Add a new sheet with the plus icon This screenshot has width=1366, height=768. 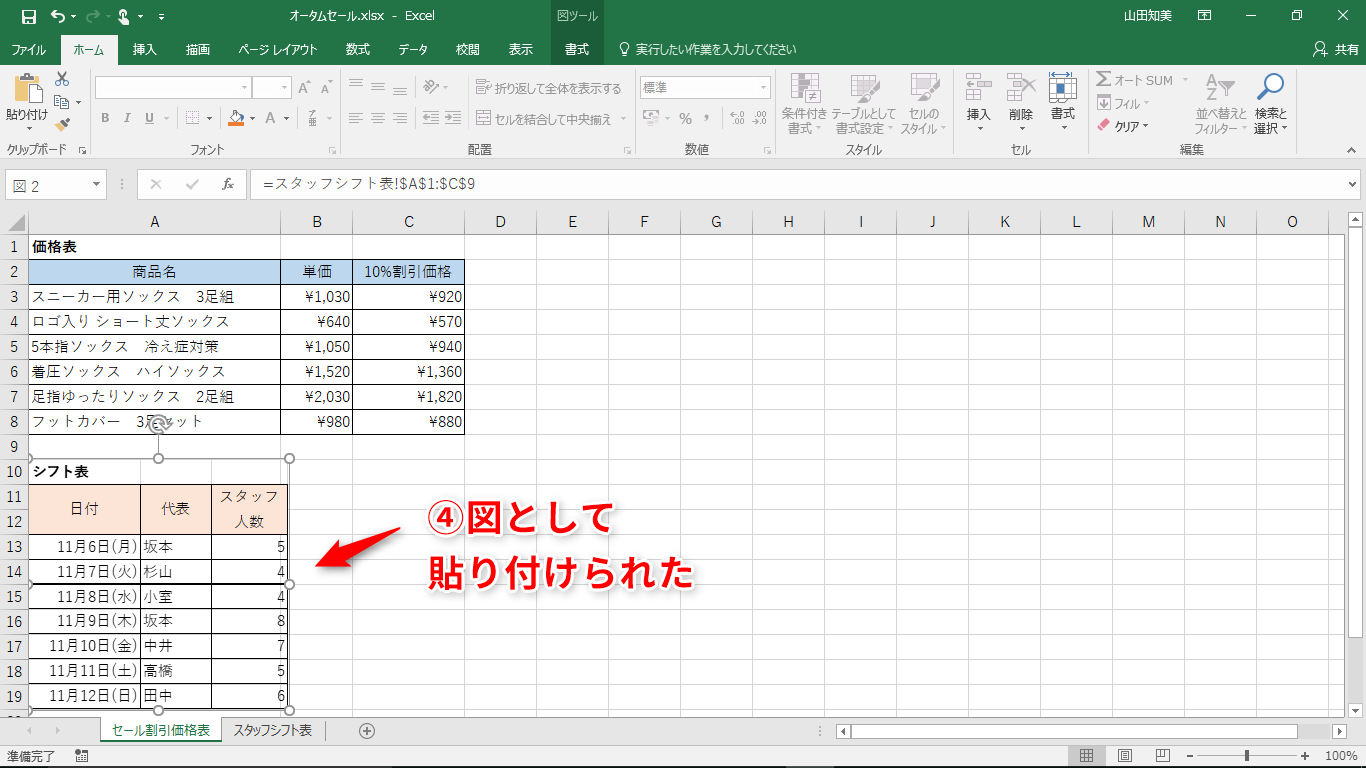coord(367,731)
